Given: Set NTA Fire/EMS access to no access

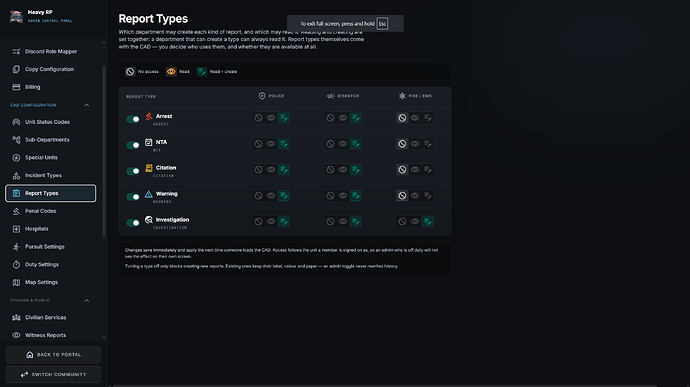Looking at the screenshot, I should click(x=402, y=144).
